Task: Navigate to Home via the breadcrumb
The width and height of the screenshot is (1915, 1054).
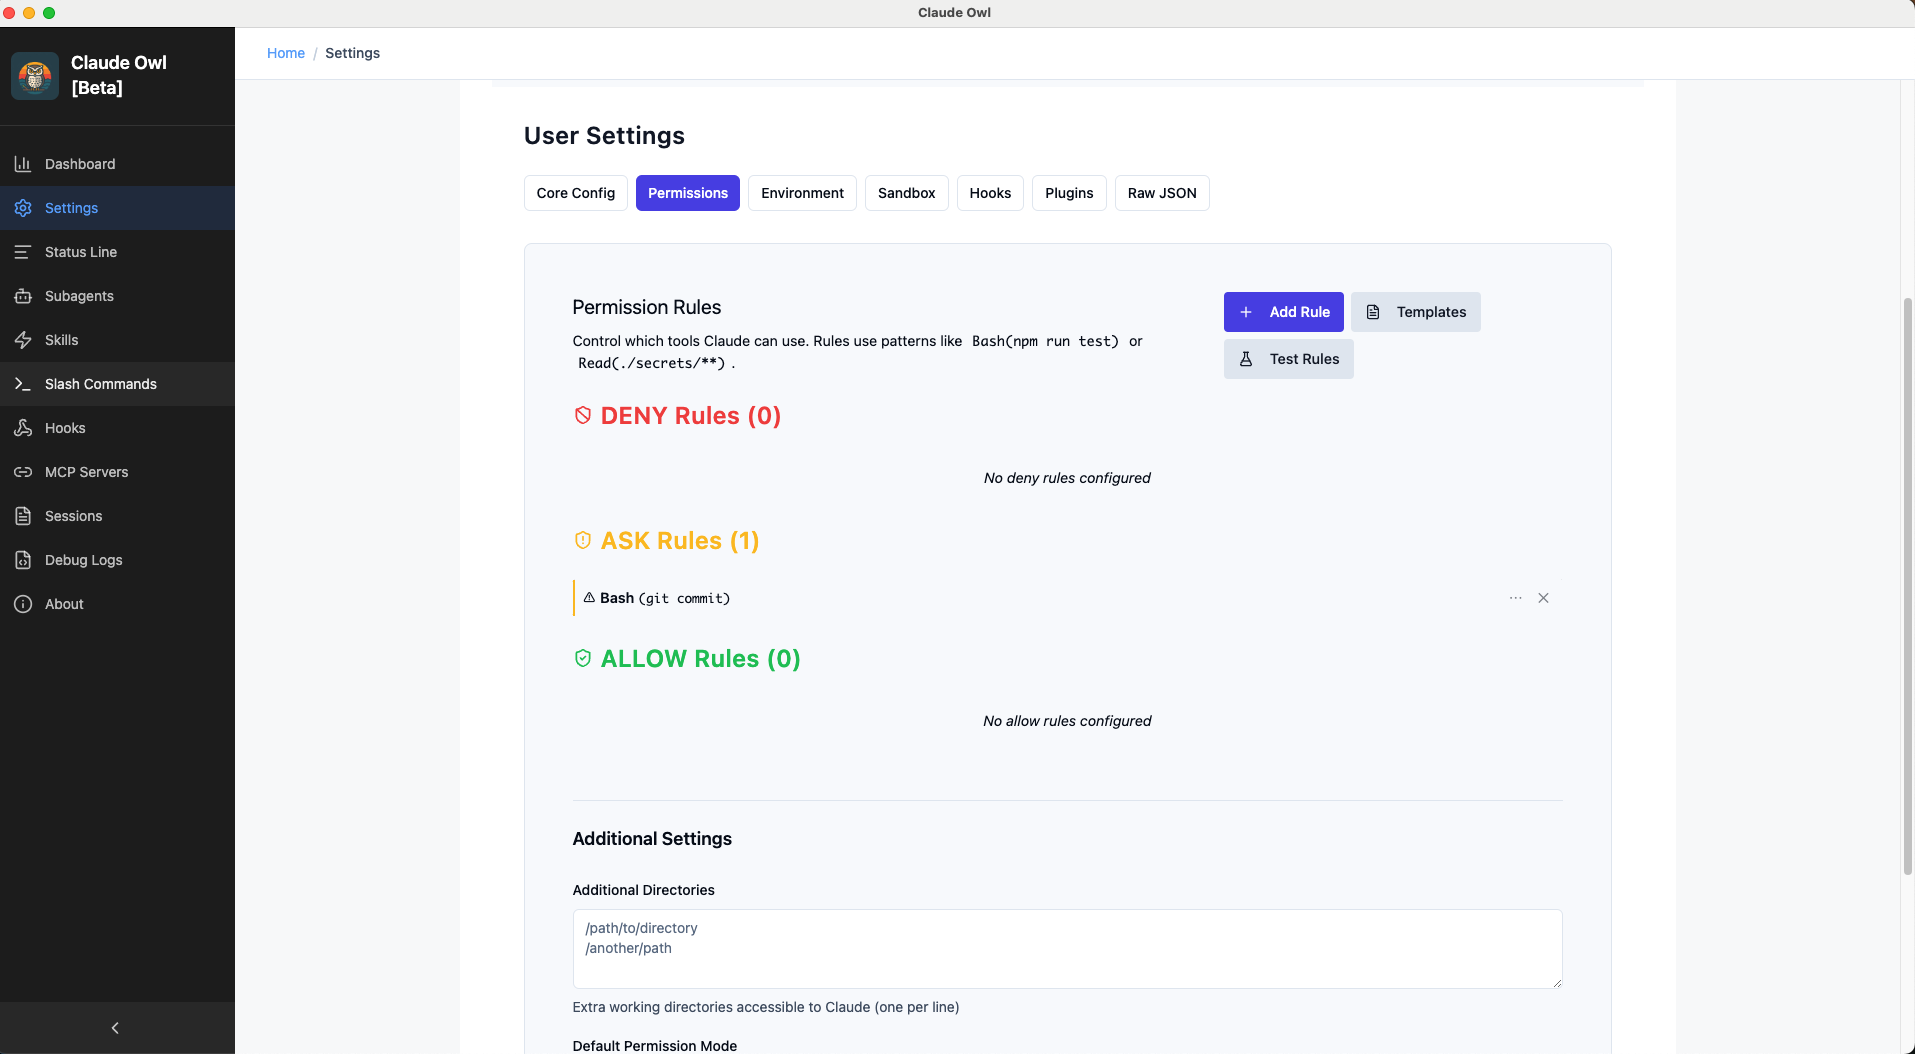Action: point(286,52)
